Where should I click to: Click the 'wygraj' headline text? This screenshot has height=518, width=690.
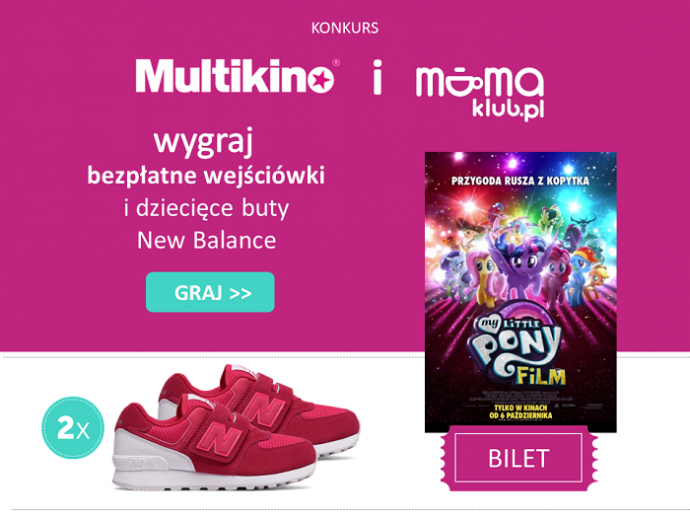pos(204,142)
